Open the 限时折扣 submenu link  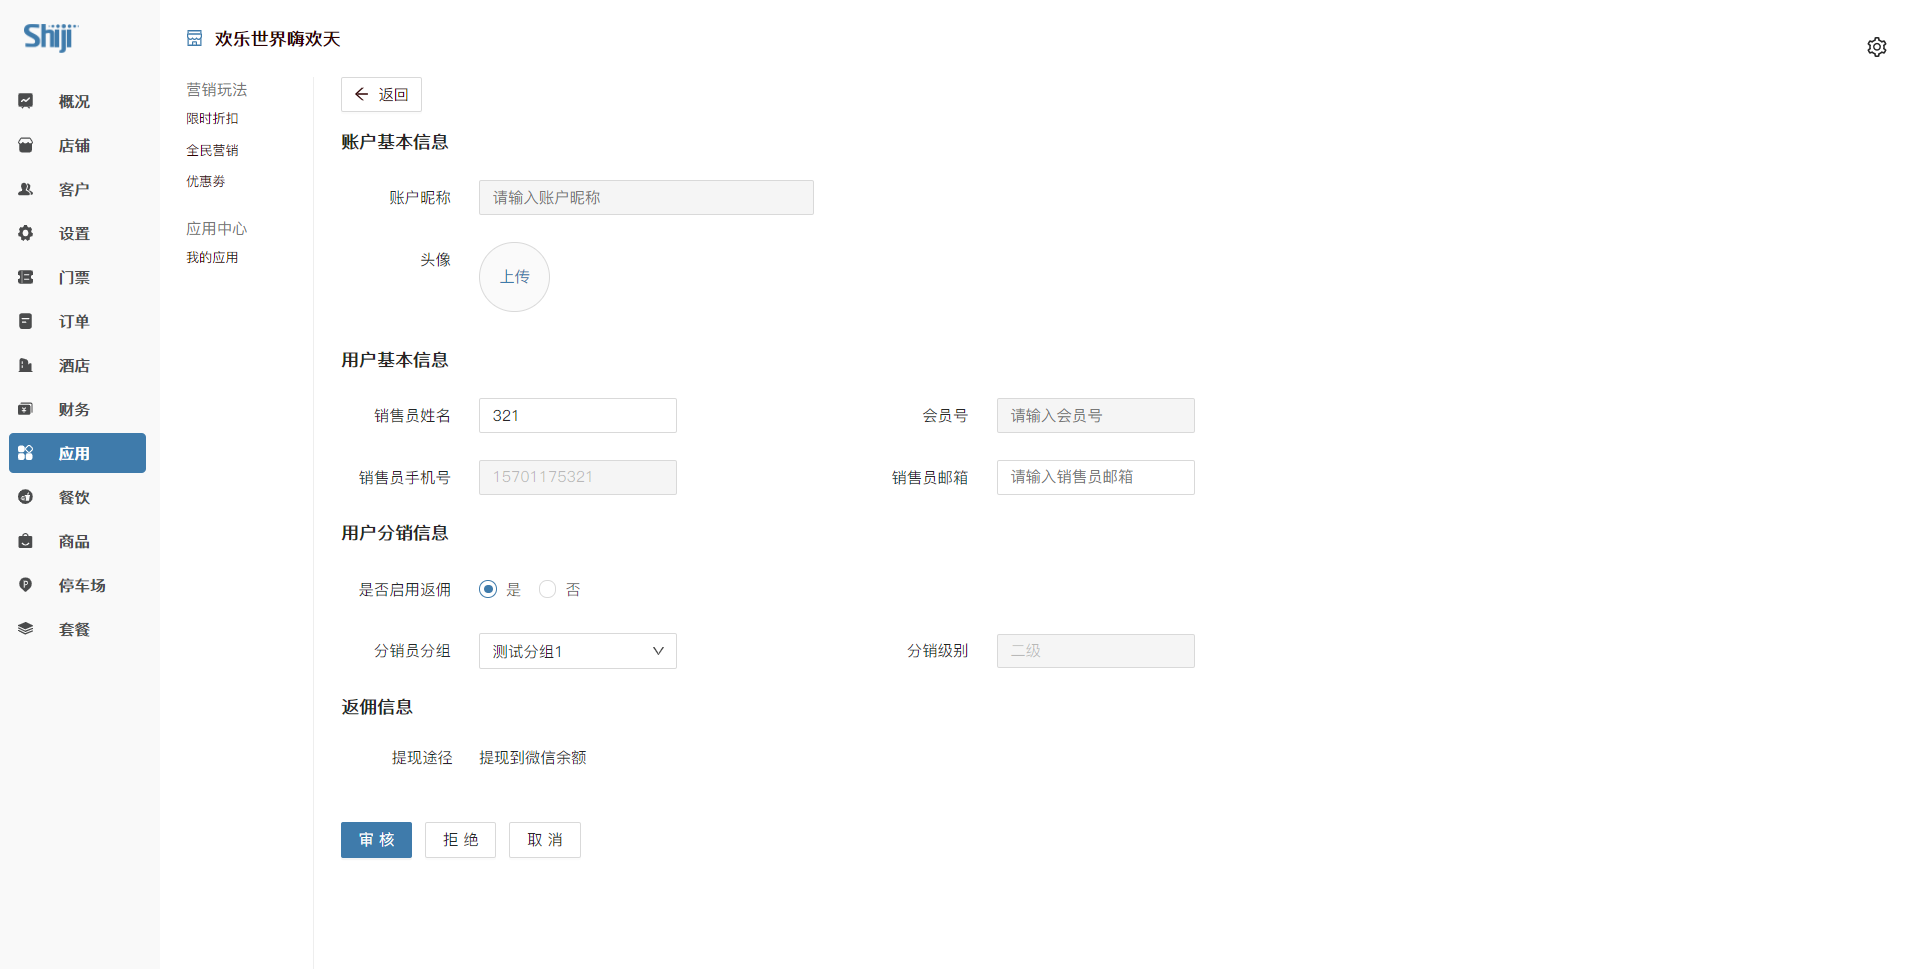[212, 119]
